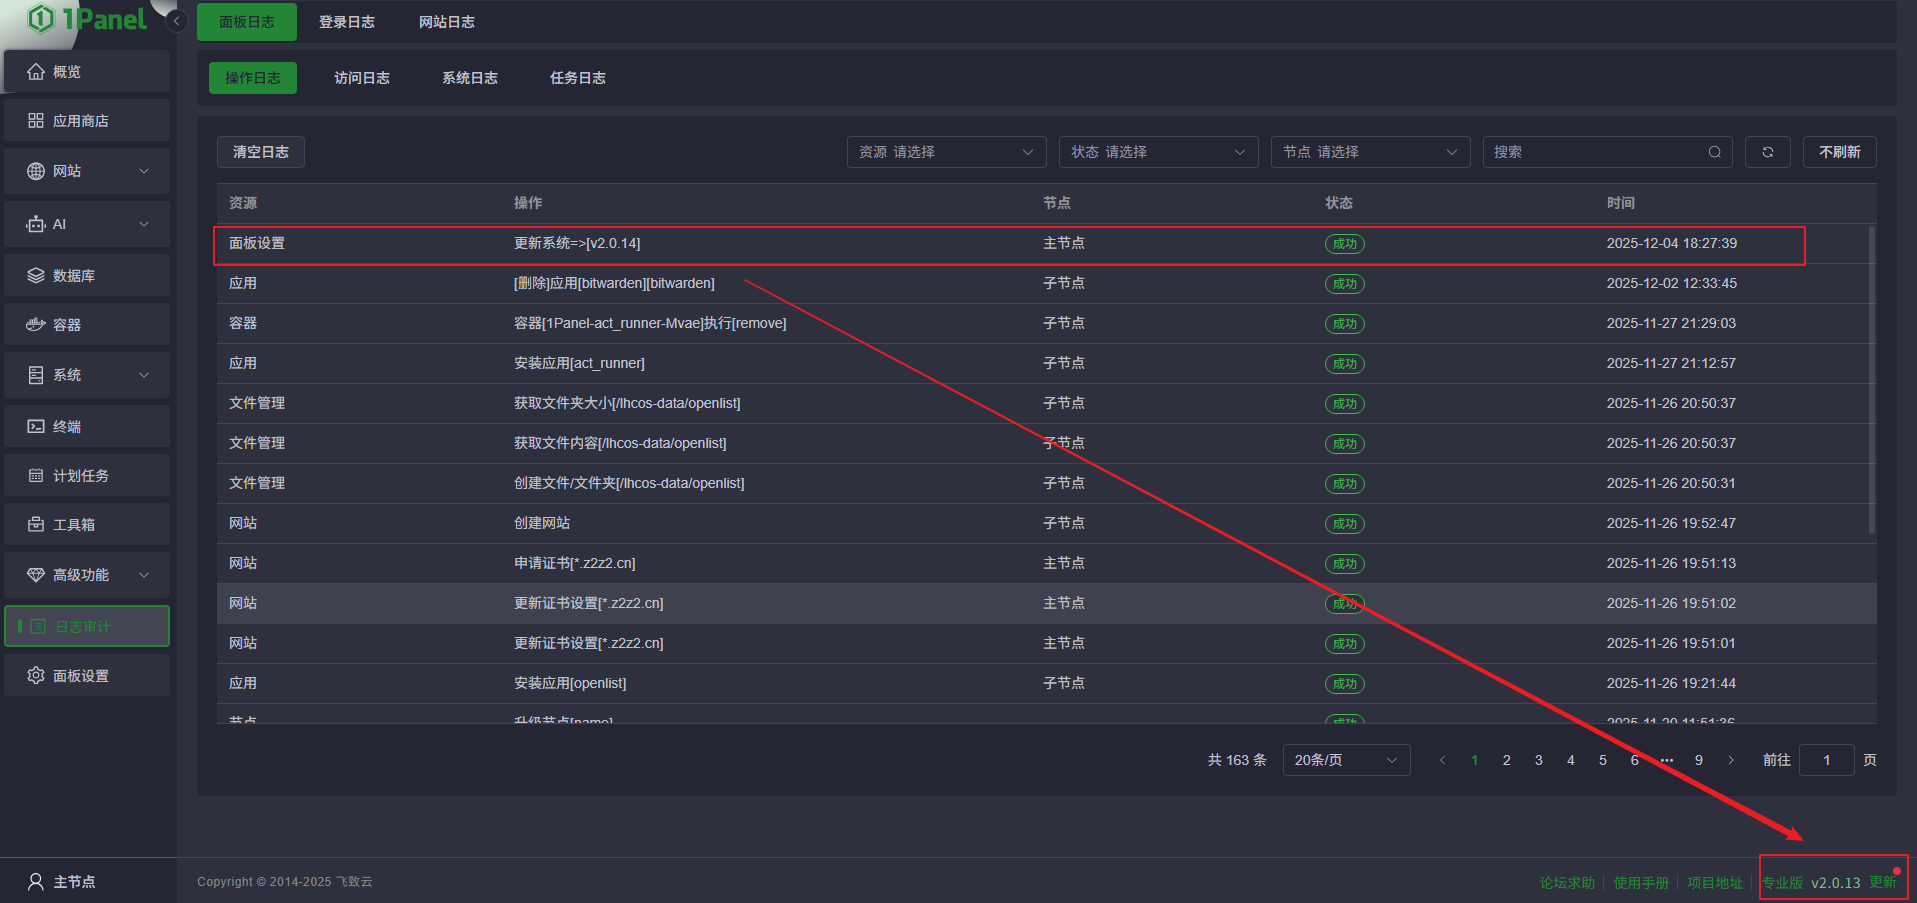Click the 清空日志 button
This screenshot has height=903, width=1917.
pos(261,152)
